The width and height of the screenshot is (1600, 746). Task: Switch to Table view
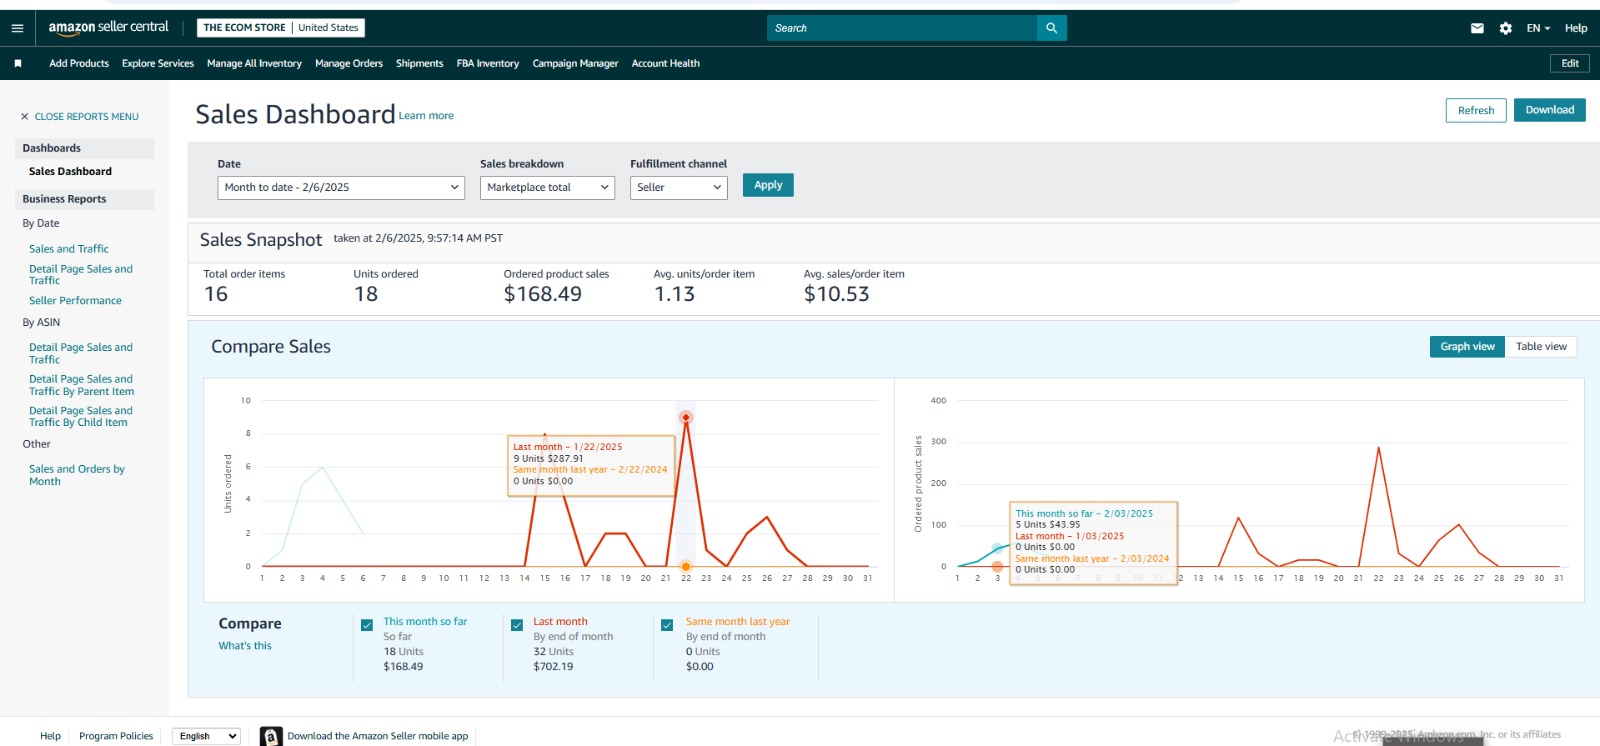(x=1540, y=347)
